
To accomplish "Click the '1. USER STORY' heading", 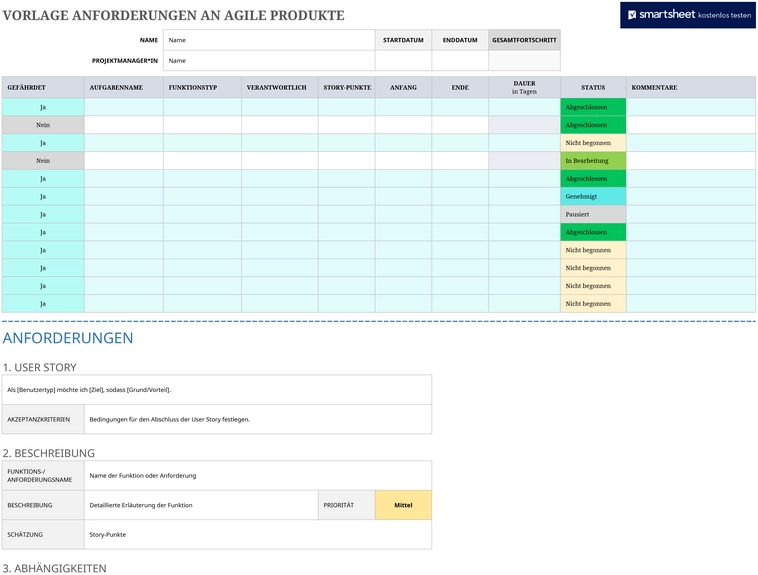I will (40, 368).
